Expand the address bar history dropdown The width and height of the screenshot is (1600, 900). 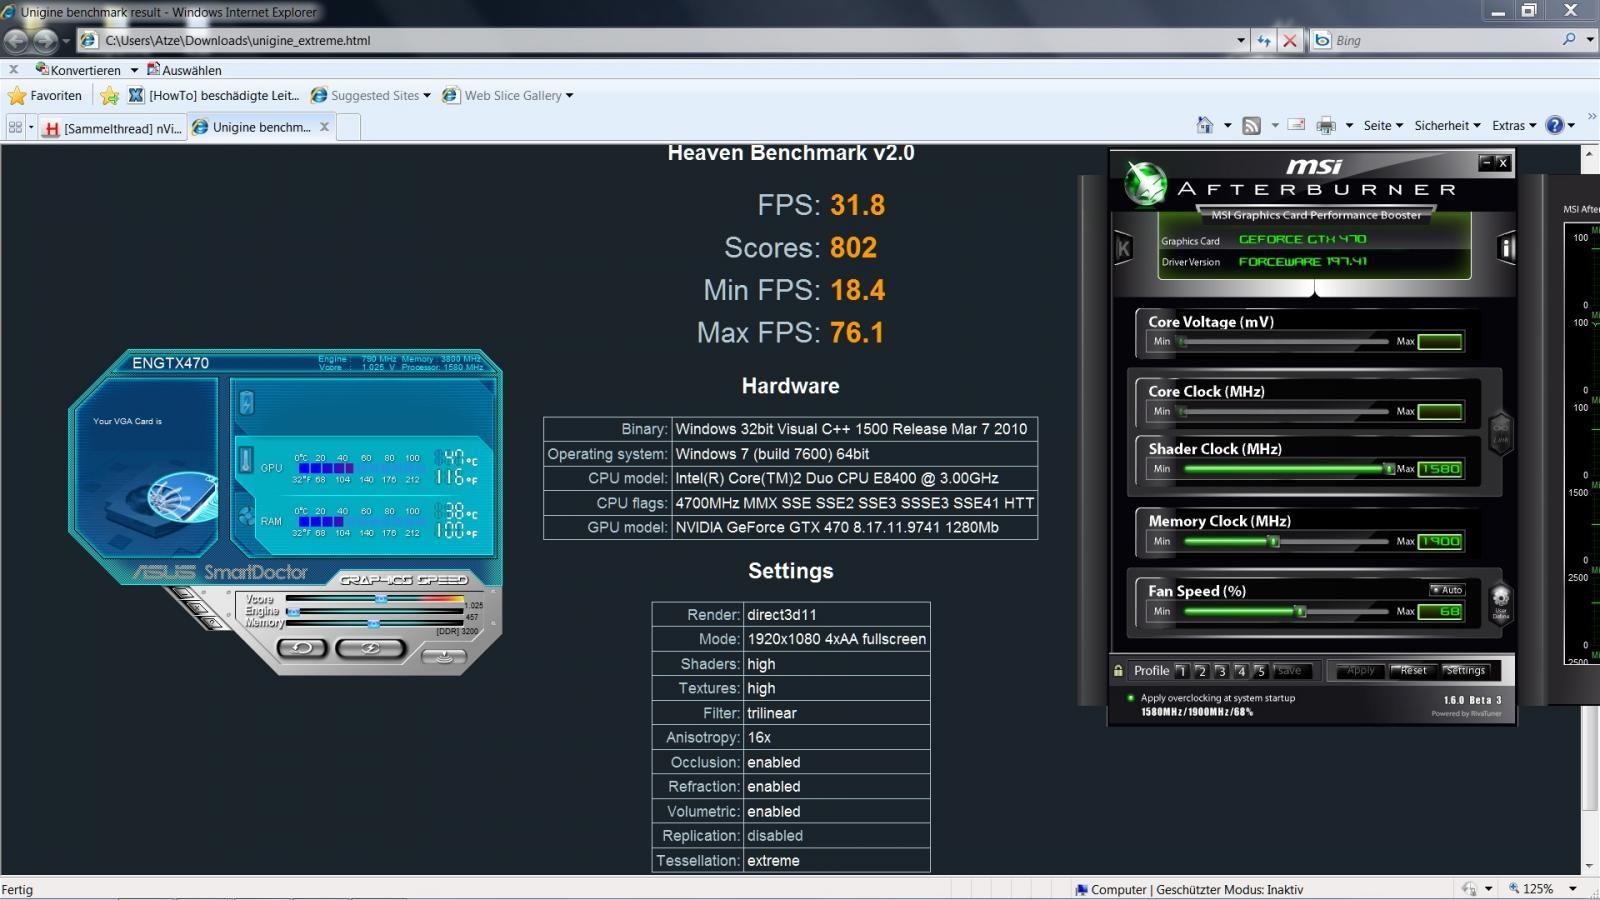(x=1241, y=40)
